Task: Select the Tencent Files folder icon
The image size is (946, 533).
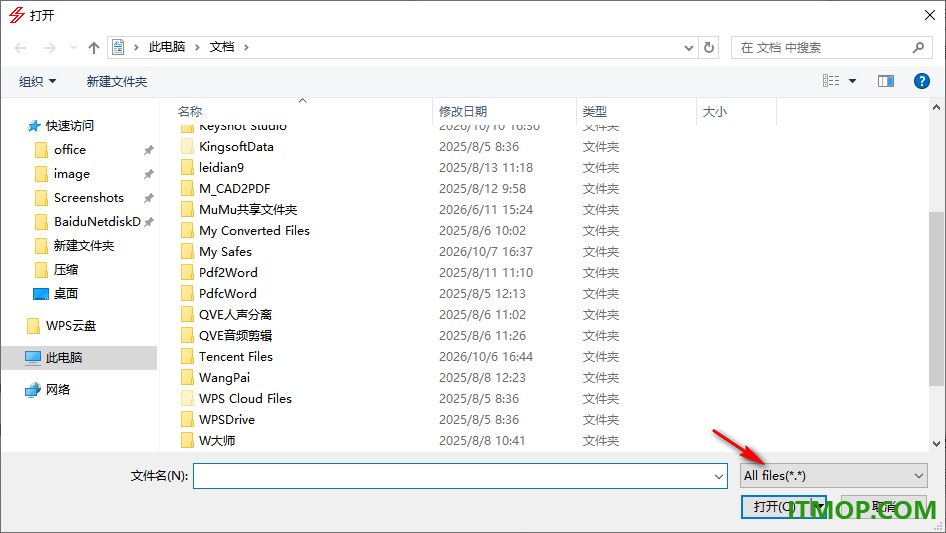Action: [x=187, y=356]
